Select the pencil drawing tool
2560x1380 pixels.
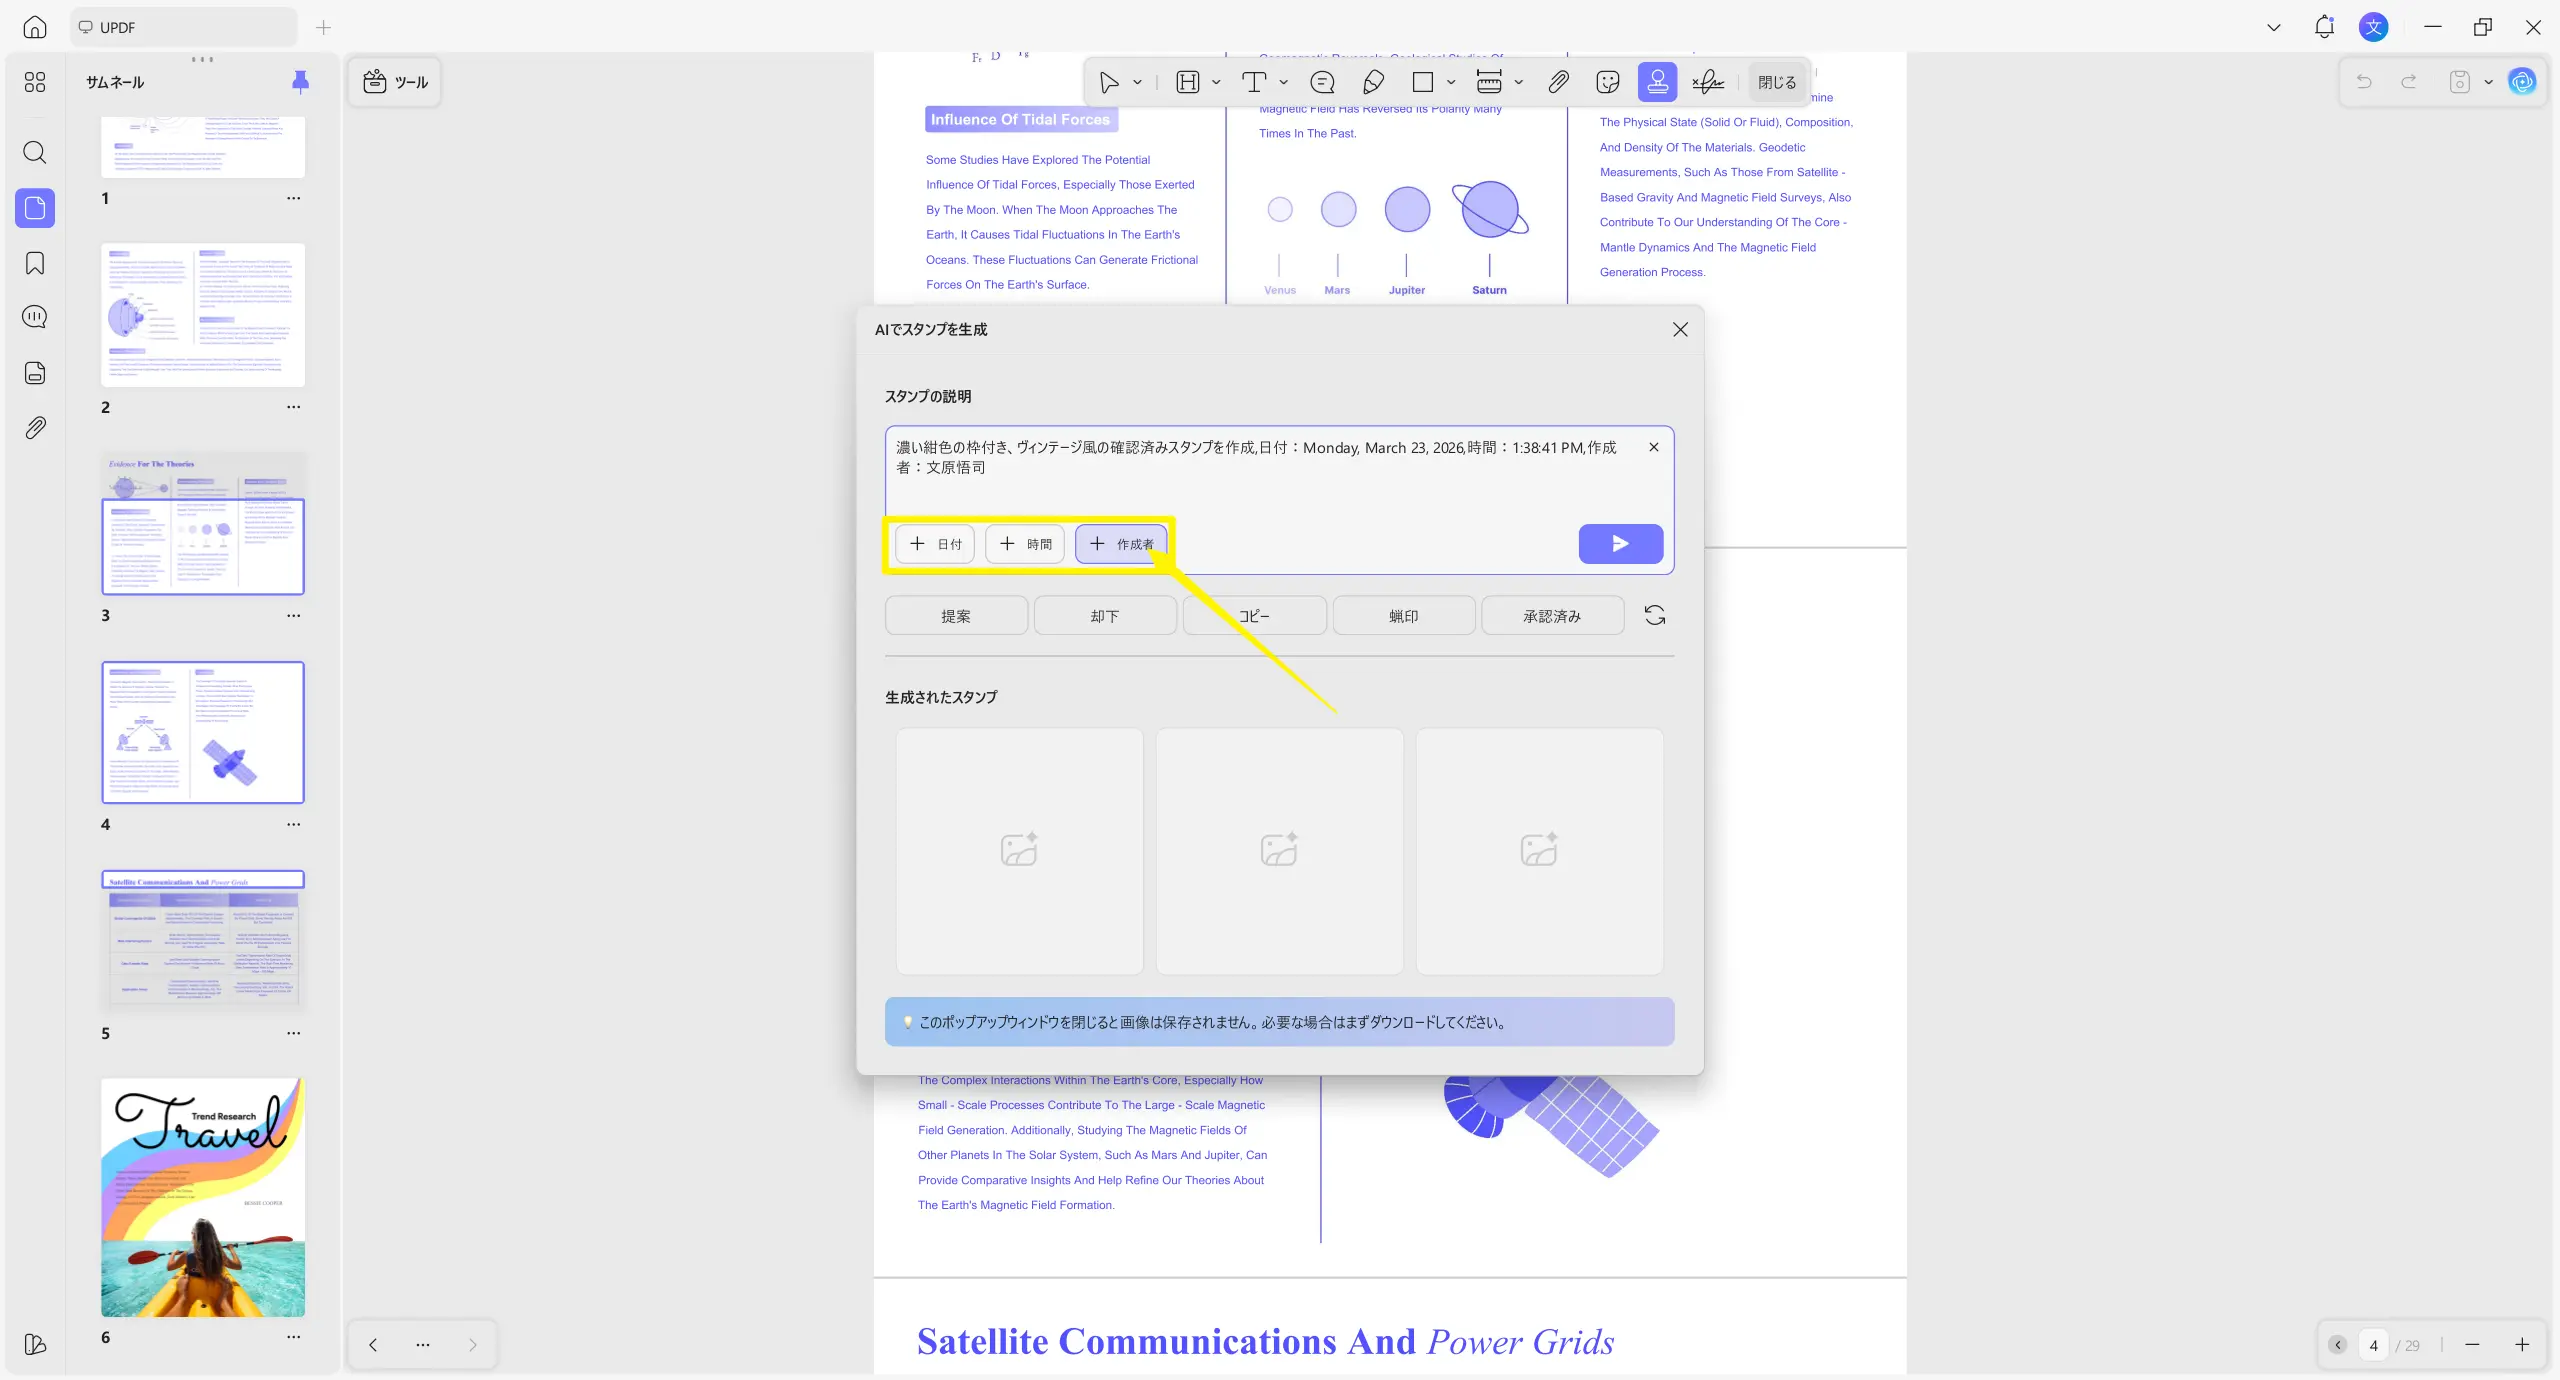[x=1374, y=82]
